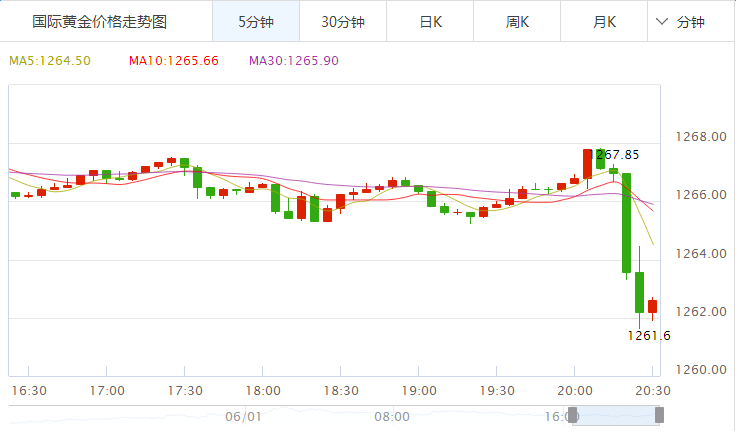
Task: Select the 日K tab
Action: tap(430, 22)
